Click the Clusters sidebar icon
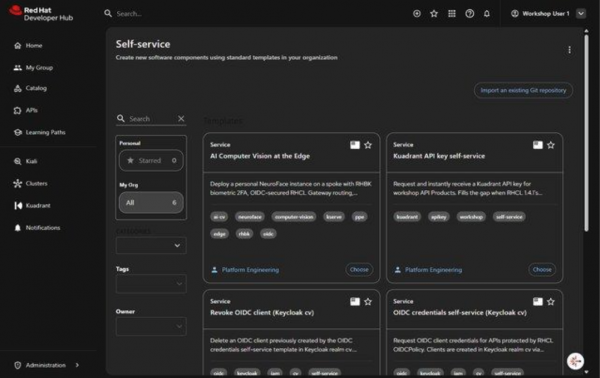 pyautogui.click(x=18, y=184)
